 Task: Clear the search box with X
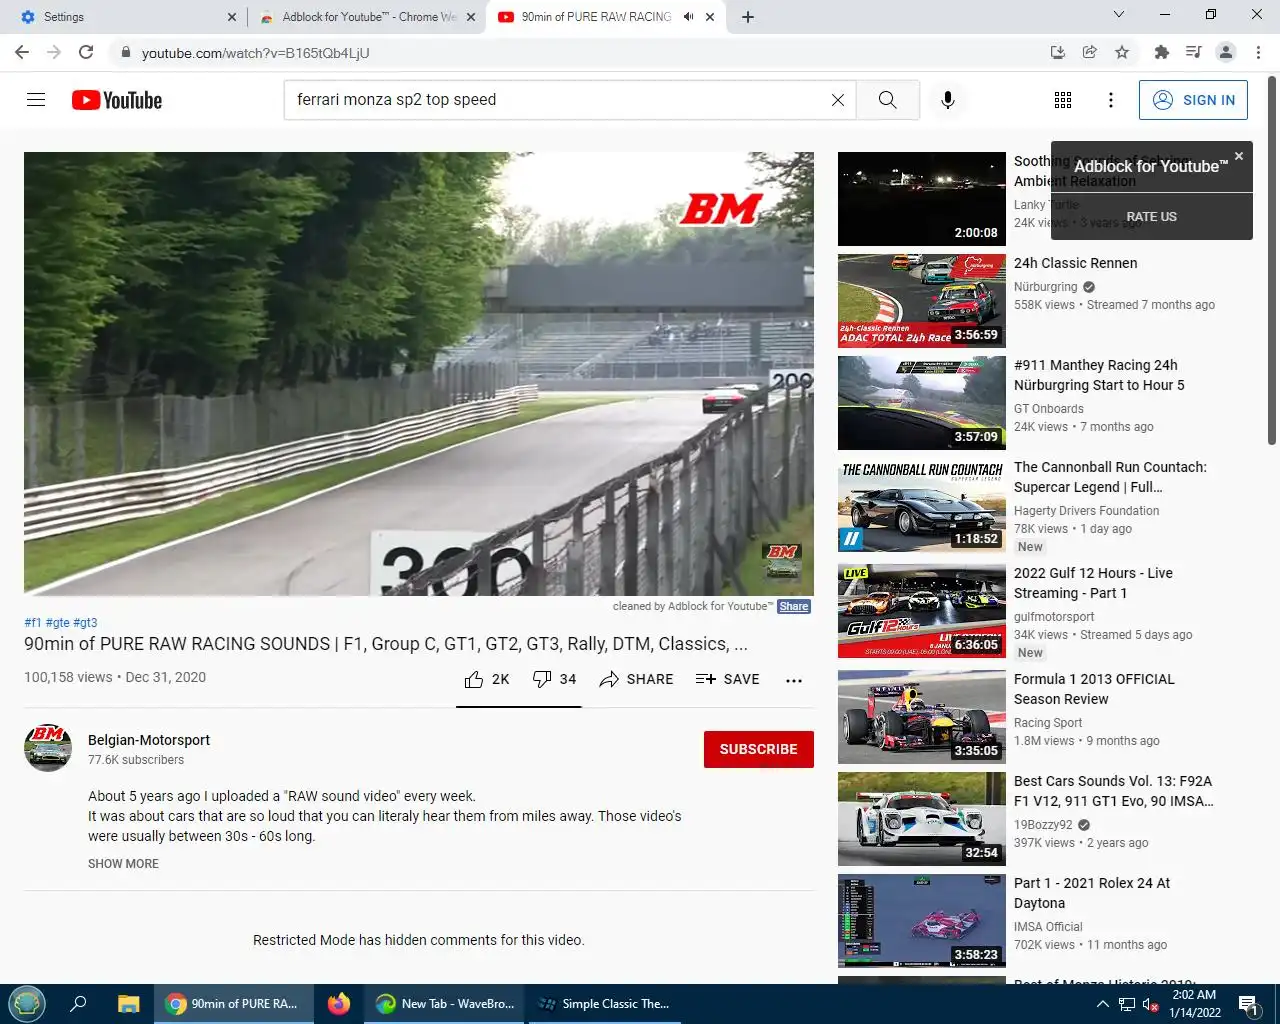click(x=838, y=100)
